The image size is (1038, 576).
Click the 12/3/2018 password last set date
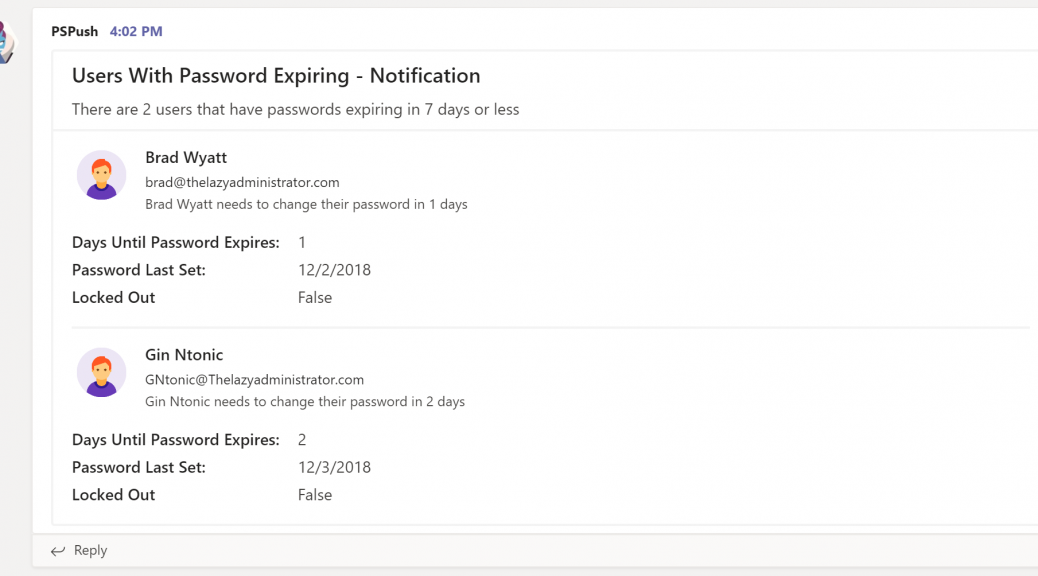coord(334,467)
